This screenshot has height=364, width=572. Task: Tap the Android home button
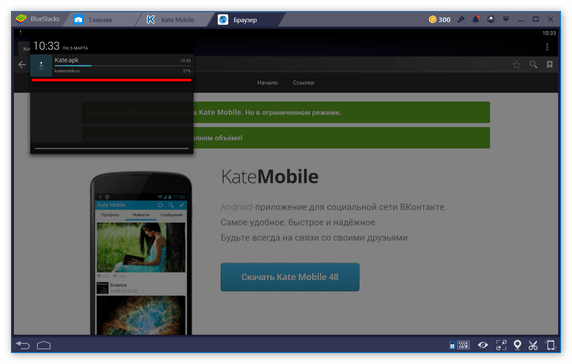tap(44, 345)
